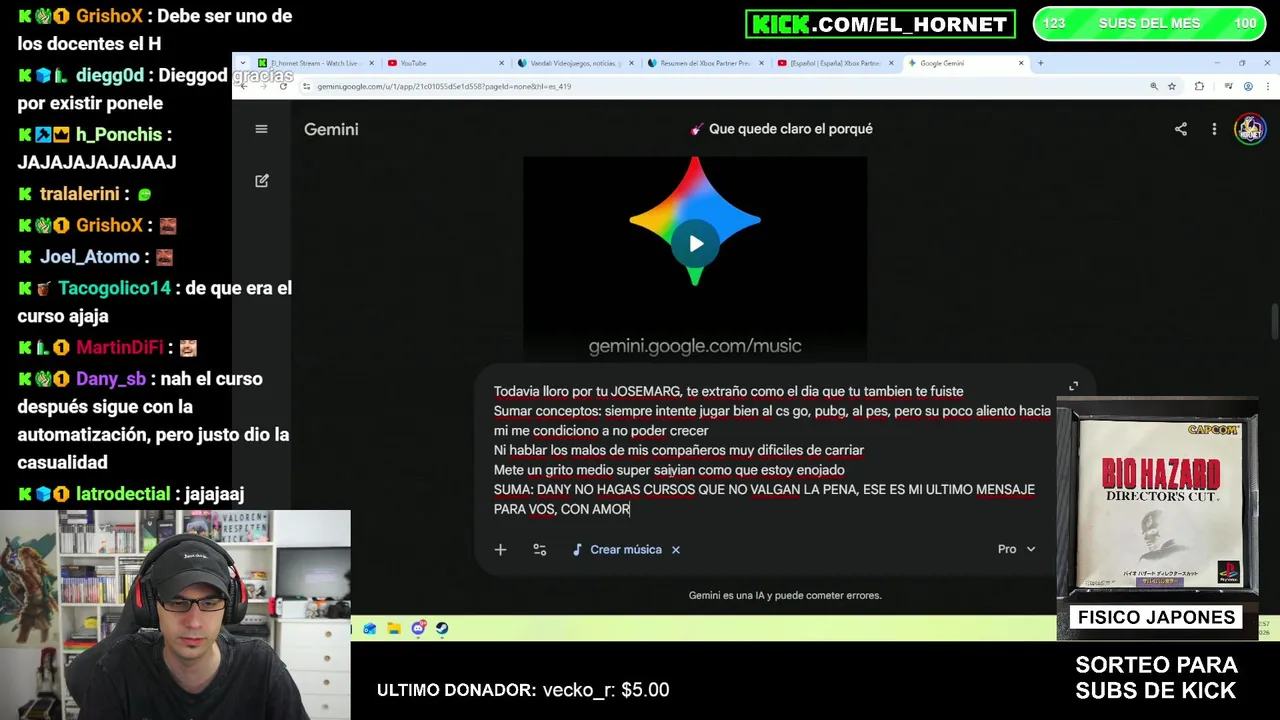Click chat username Dany_sb

tap(110, 379)
